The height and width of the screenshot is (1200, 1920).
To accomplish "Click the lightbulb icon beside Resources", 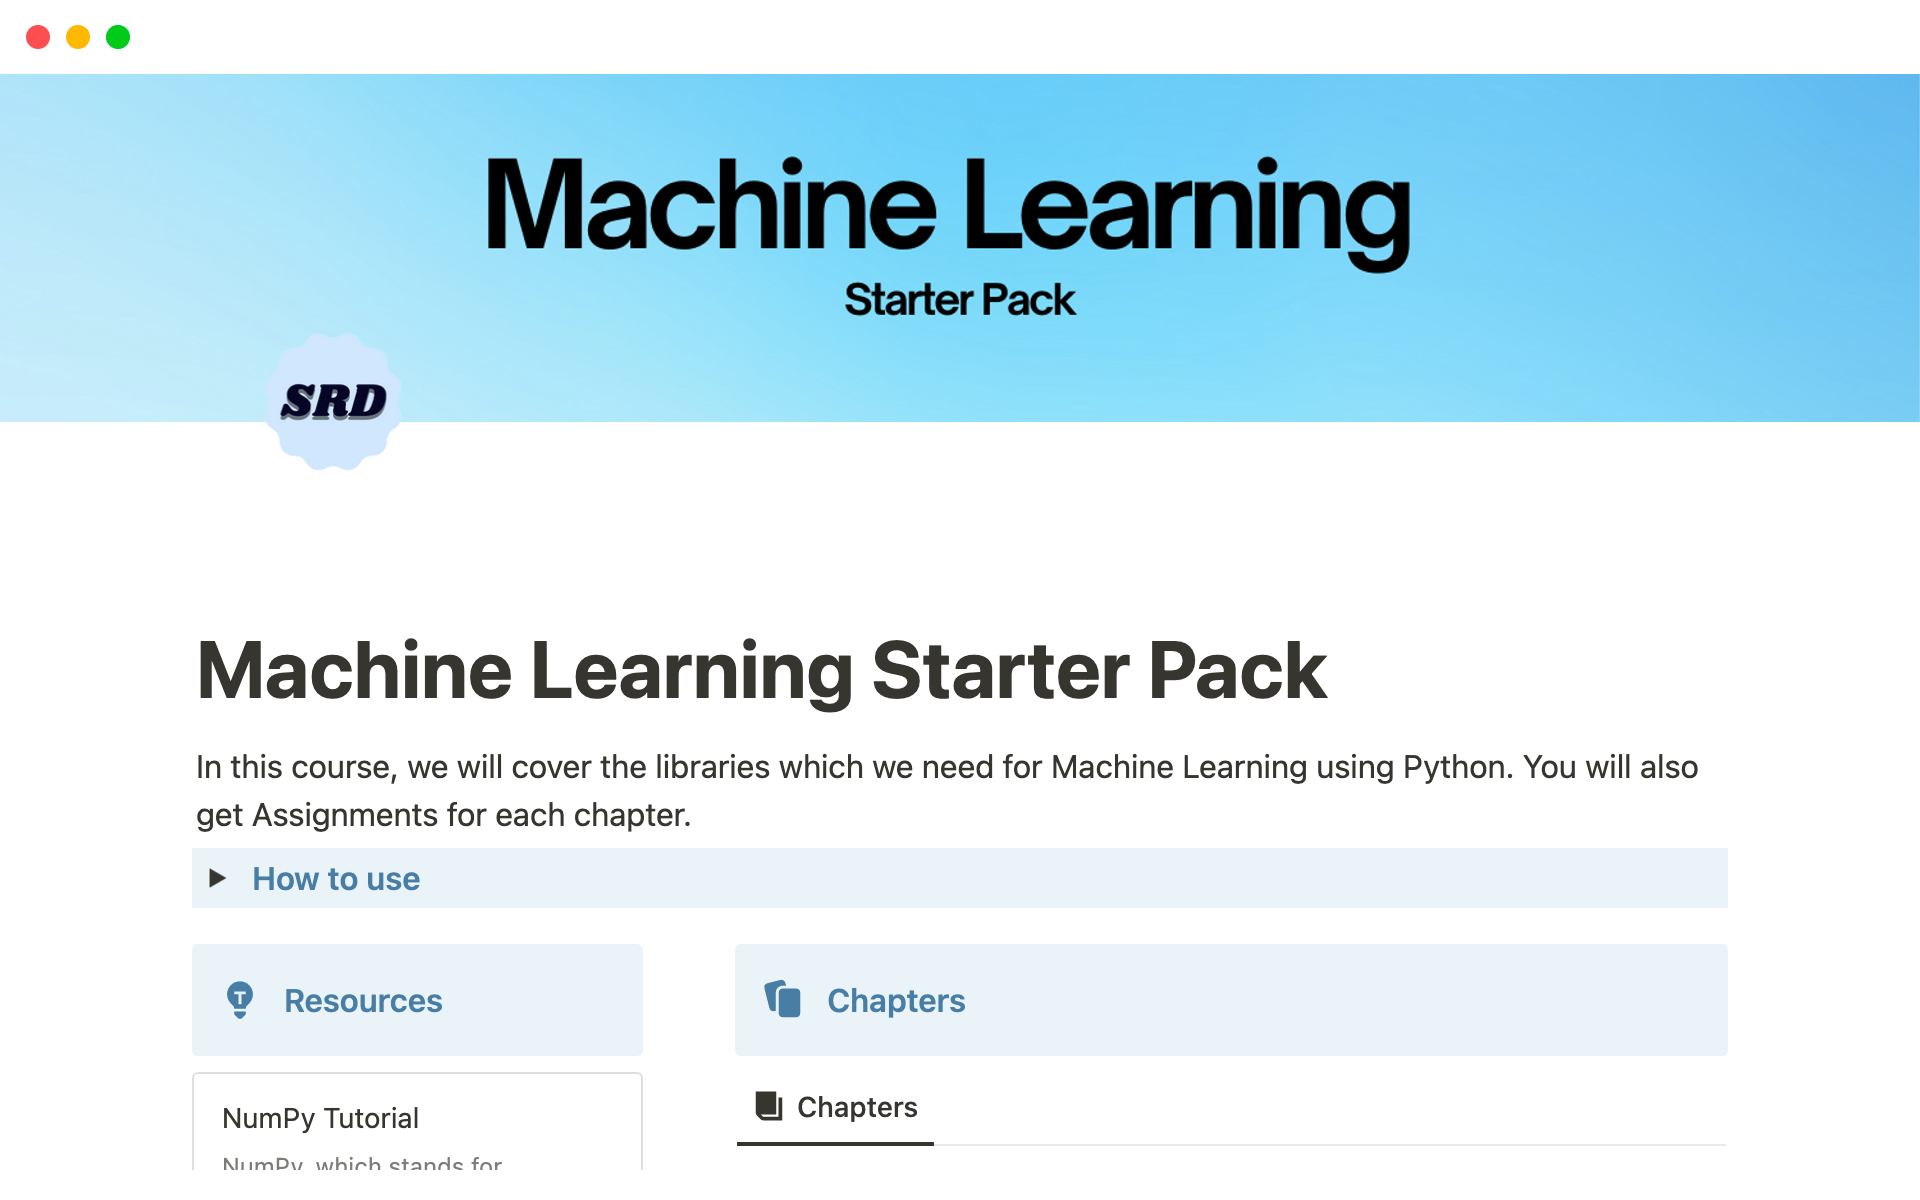I will (x=240, y=999).
